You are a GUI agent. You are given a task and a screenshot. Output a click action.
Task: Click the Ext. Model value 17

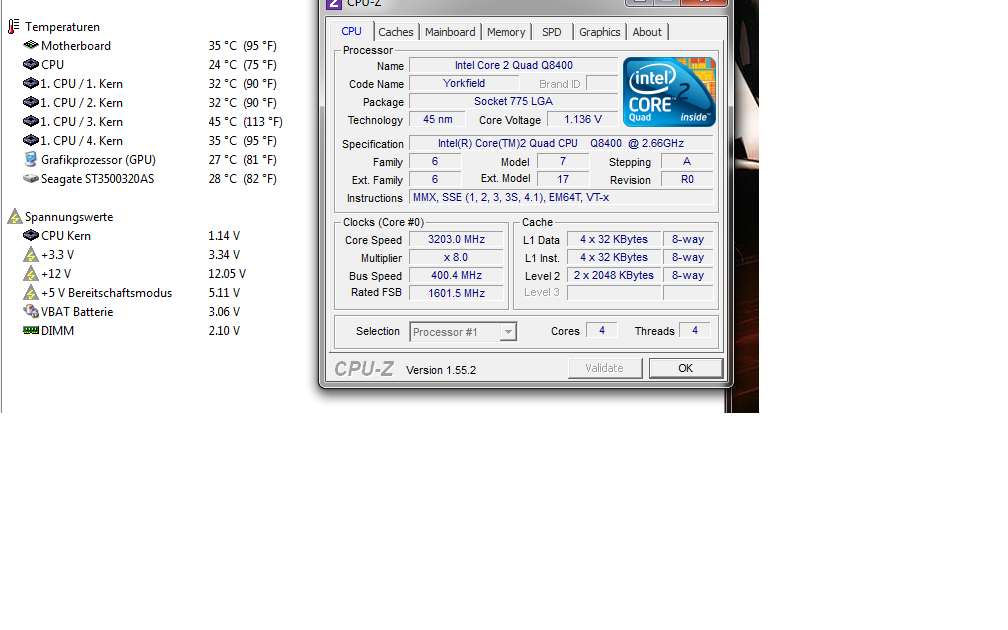[563, 179]
